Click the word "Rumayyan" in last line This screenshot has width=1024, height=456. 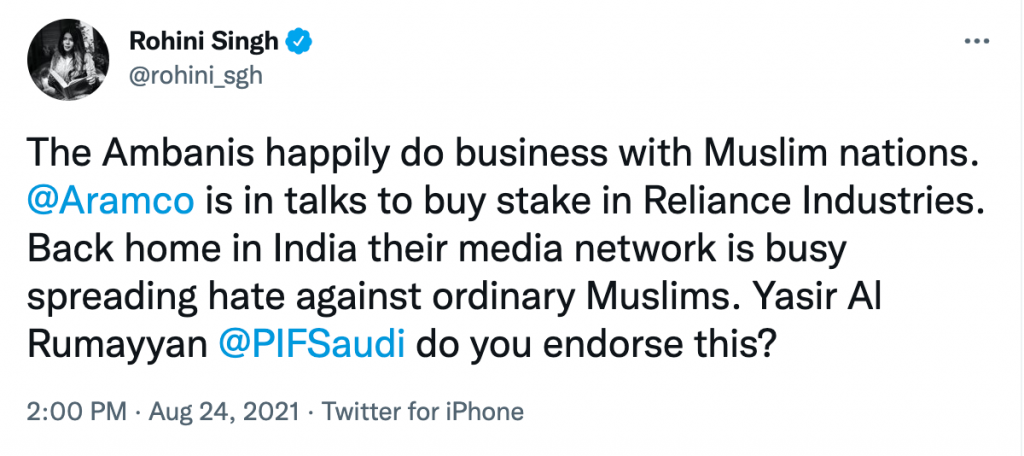click(x=116, y=344)
